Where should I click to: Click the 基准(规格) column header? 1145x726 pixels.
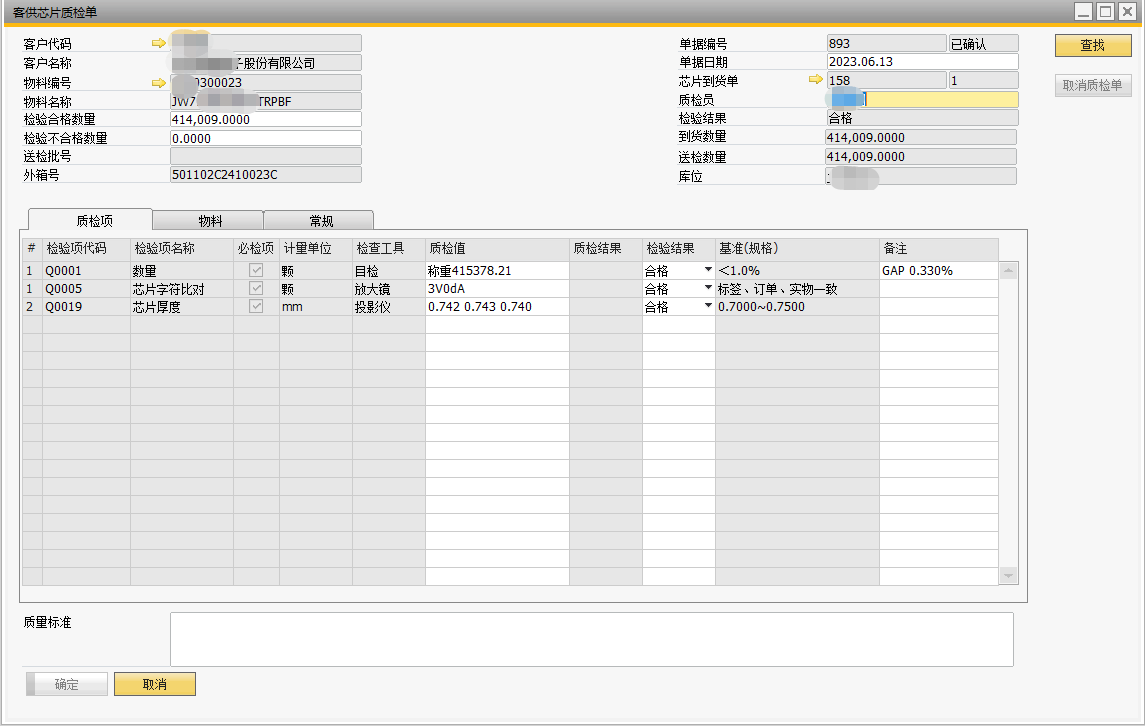pos(797,248)
